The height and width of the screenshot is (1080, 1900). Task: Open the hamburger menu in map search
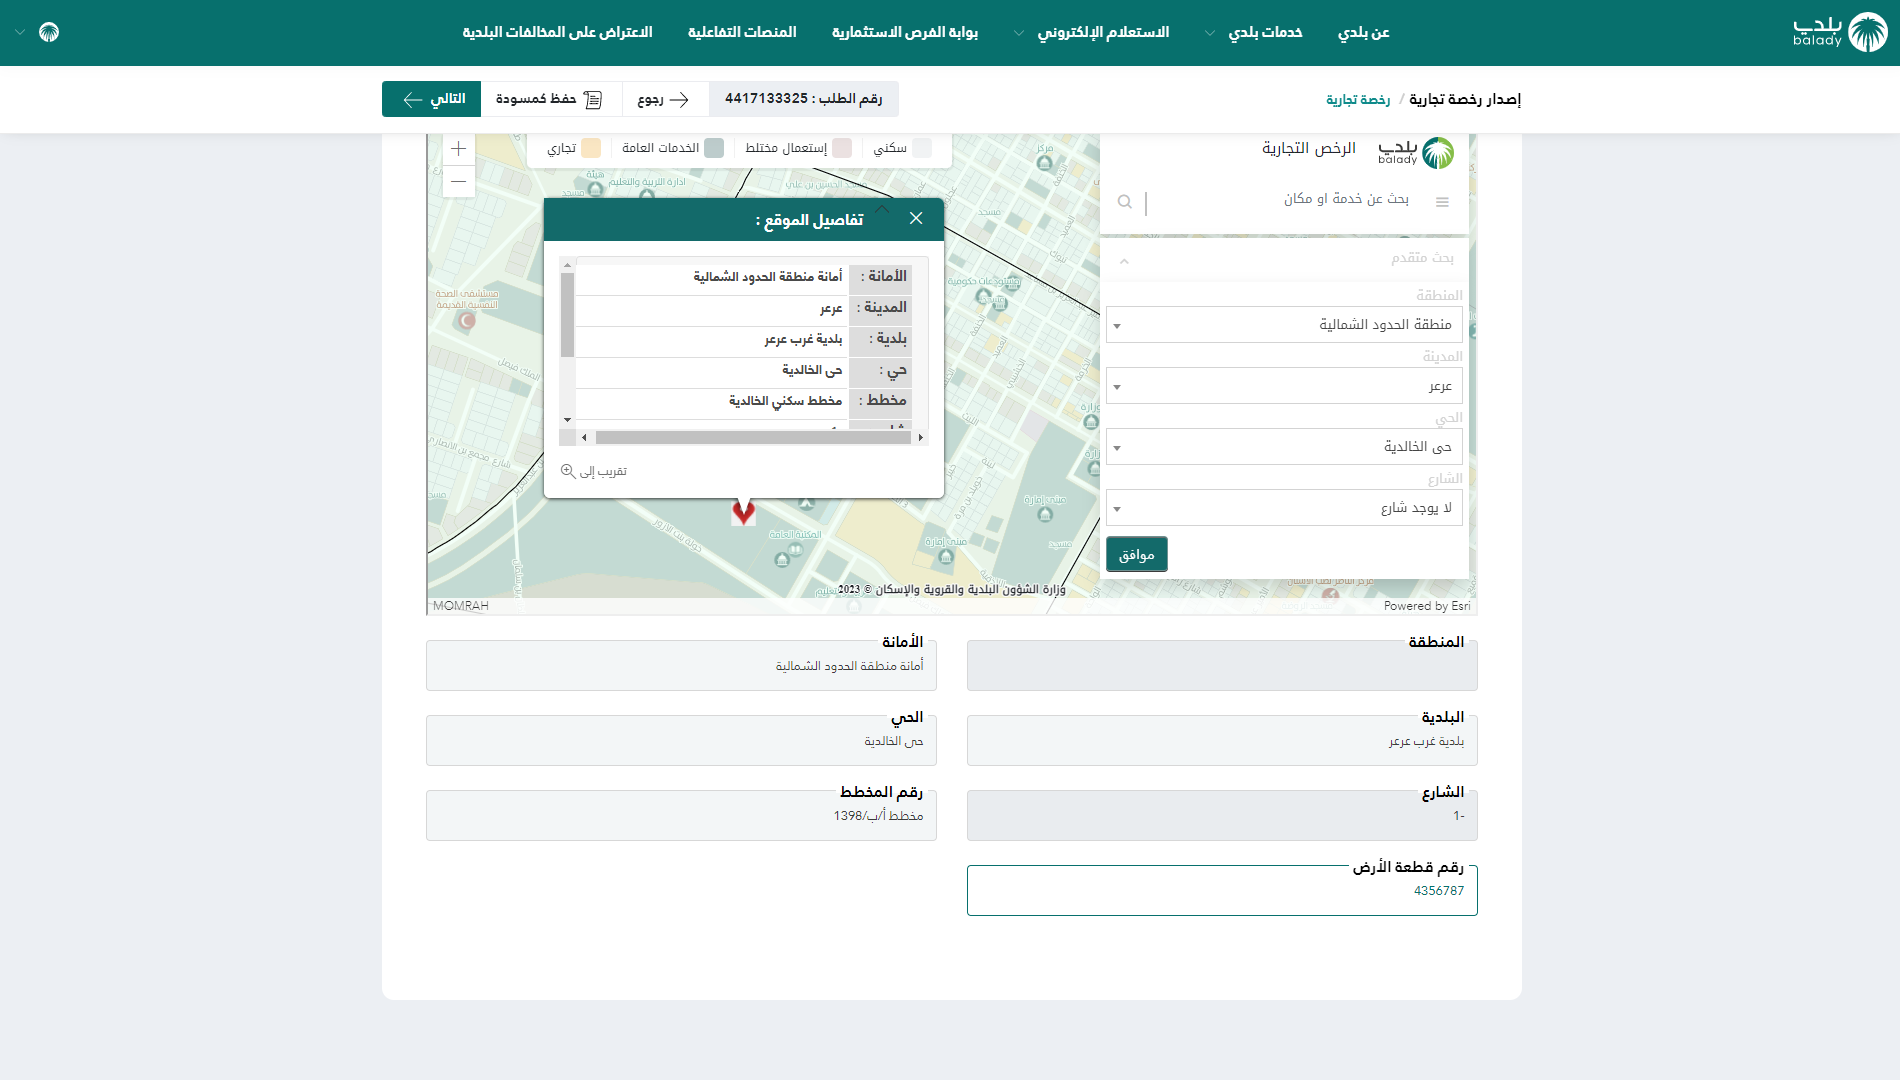click(x=1442, y=202)
